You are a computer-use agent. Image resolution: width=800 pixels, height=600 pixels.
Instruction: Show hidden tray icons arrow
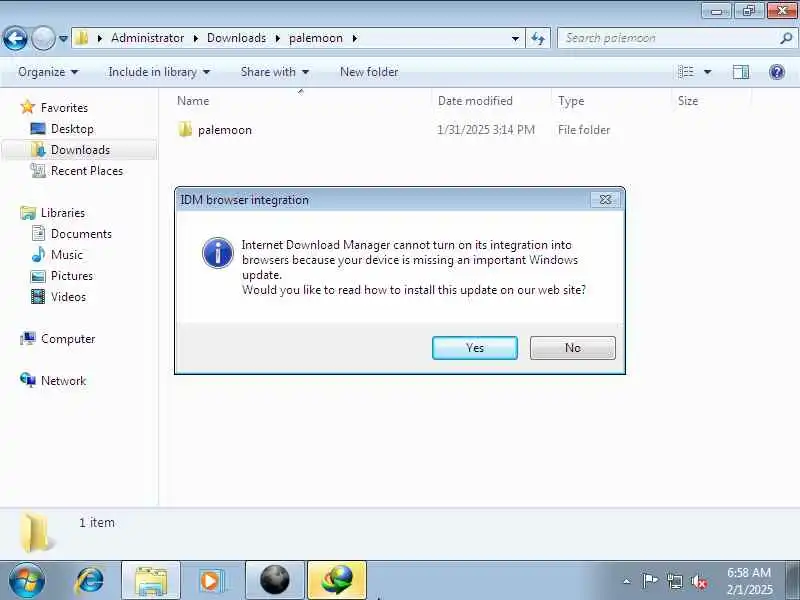627,581
